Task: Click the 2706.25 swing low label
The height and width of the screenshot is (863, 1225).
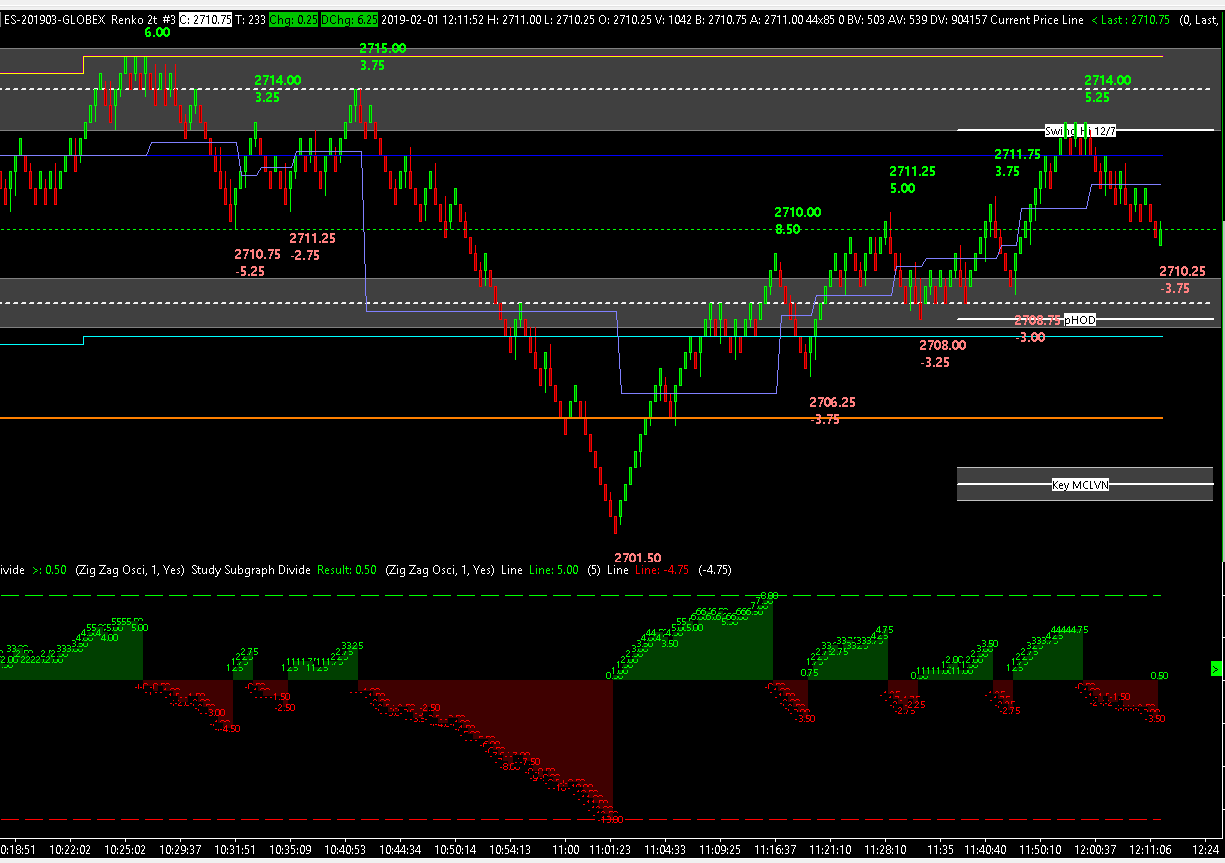Action: pos(833,402)
